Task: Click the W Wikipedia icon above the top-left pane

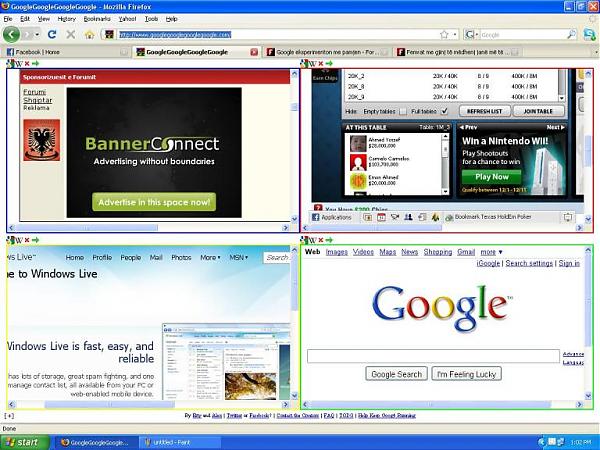Action: 19,64
